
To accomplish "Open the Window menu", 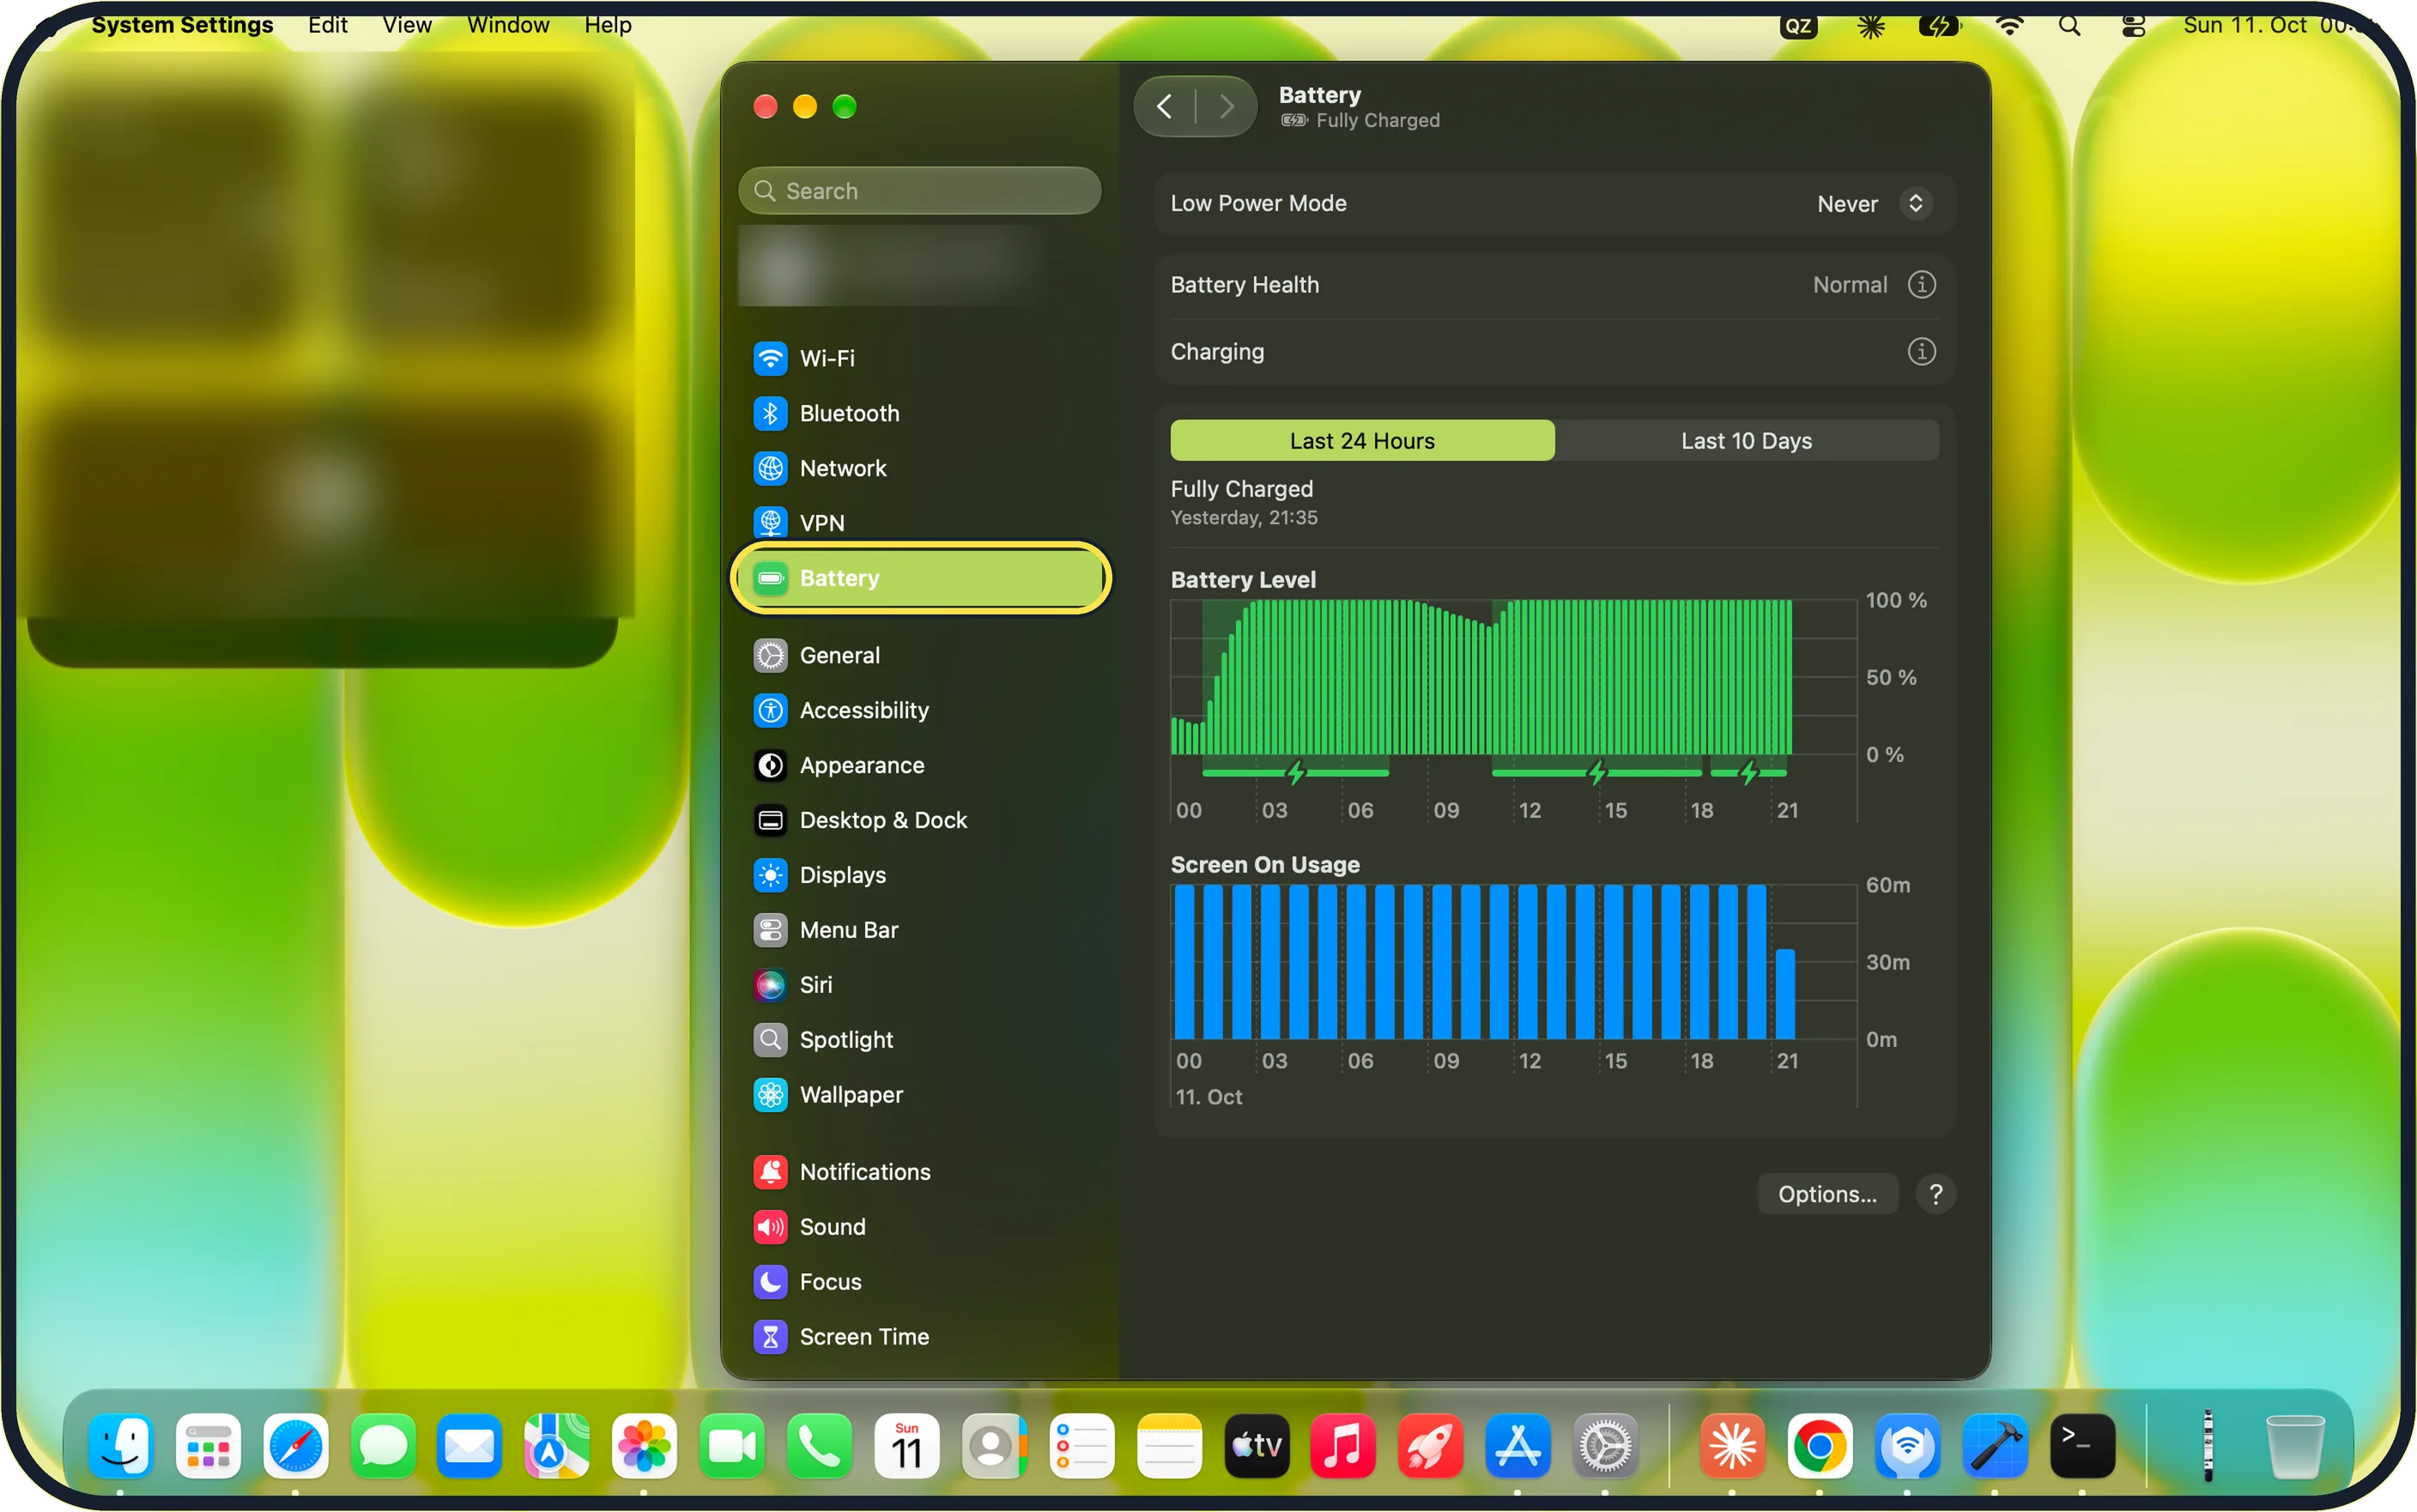I will [x=508, y=25].
